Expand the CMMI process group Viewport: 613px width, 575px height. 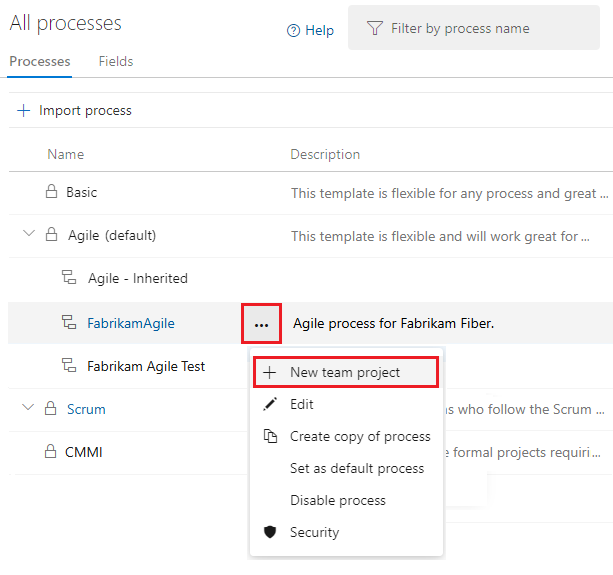pyautogui.click(x=28, y=452)
